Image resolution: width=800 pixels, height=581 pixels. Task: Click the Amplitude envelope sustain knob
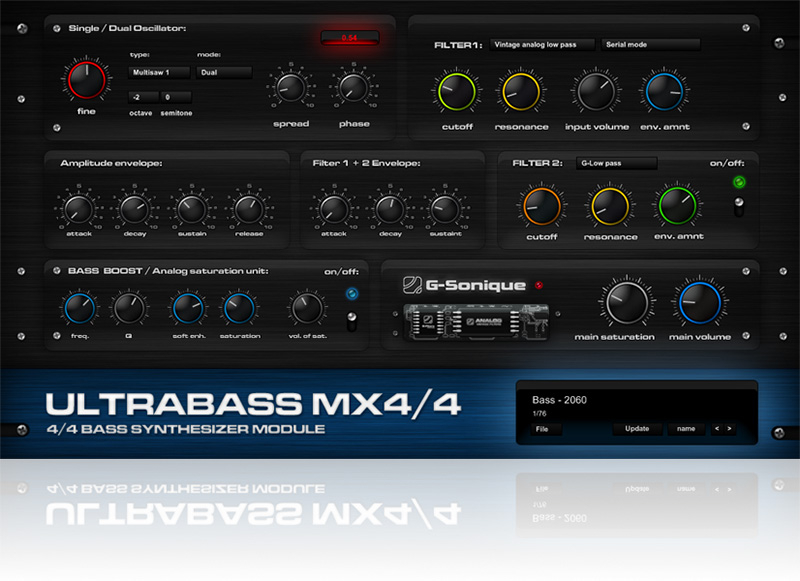[x=192, y=209]
